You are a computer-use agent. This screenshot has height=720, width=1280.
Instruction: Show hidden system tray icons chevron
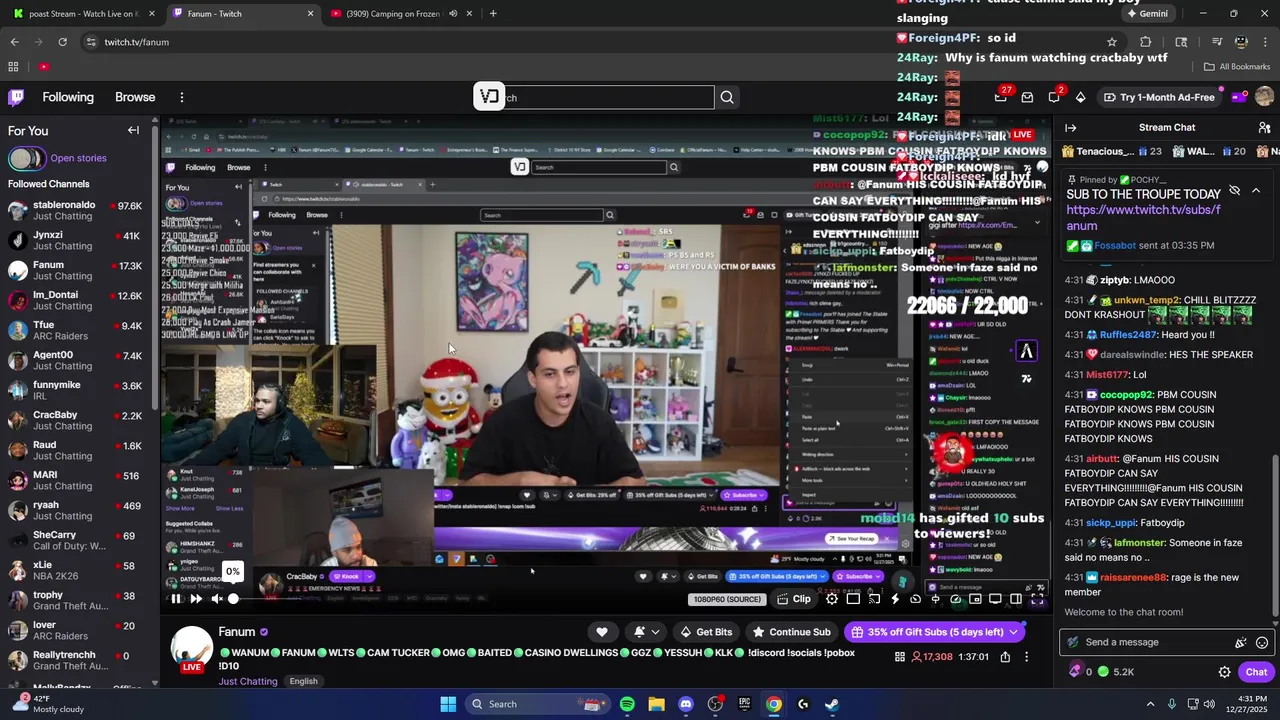(x=1150, y=704)
